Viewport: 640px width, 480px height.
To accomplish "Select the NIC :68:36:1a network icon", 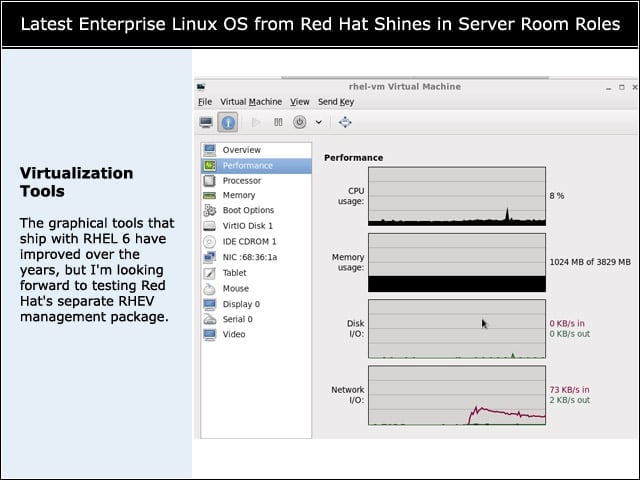I will (x=209, y=257).
